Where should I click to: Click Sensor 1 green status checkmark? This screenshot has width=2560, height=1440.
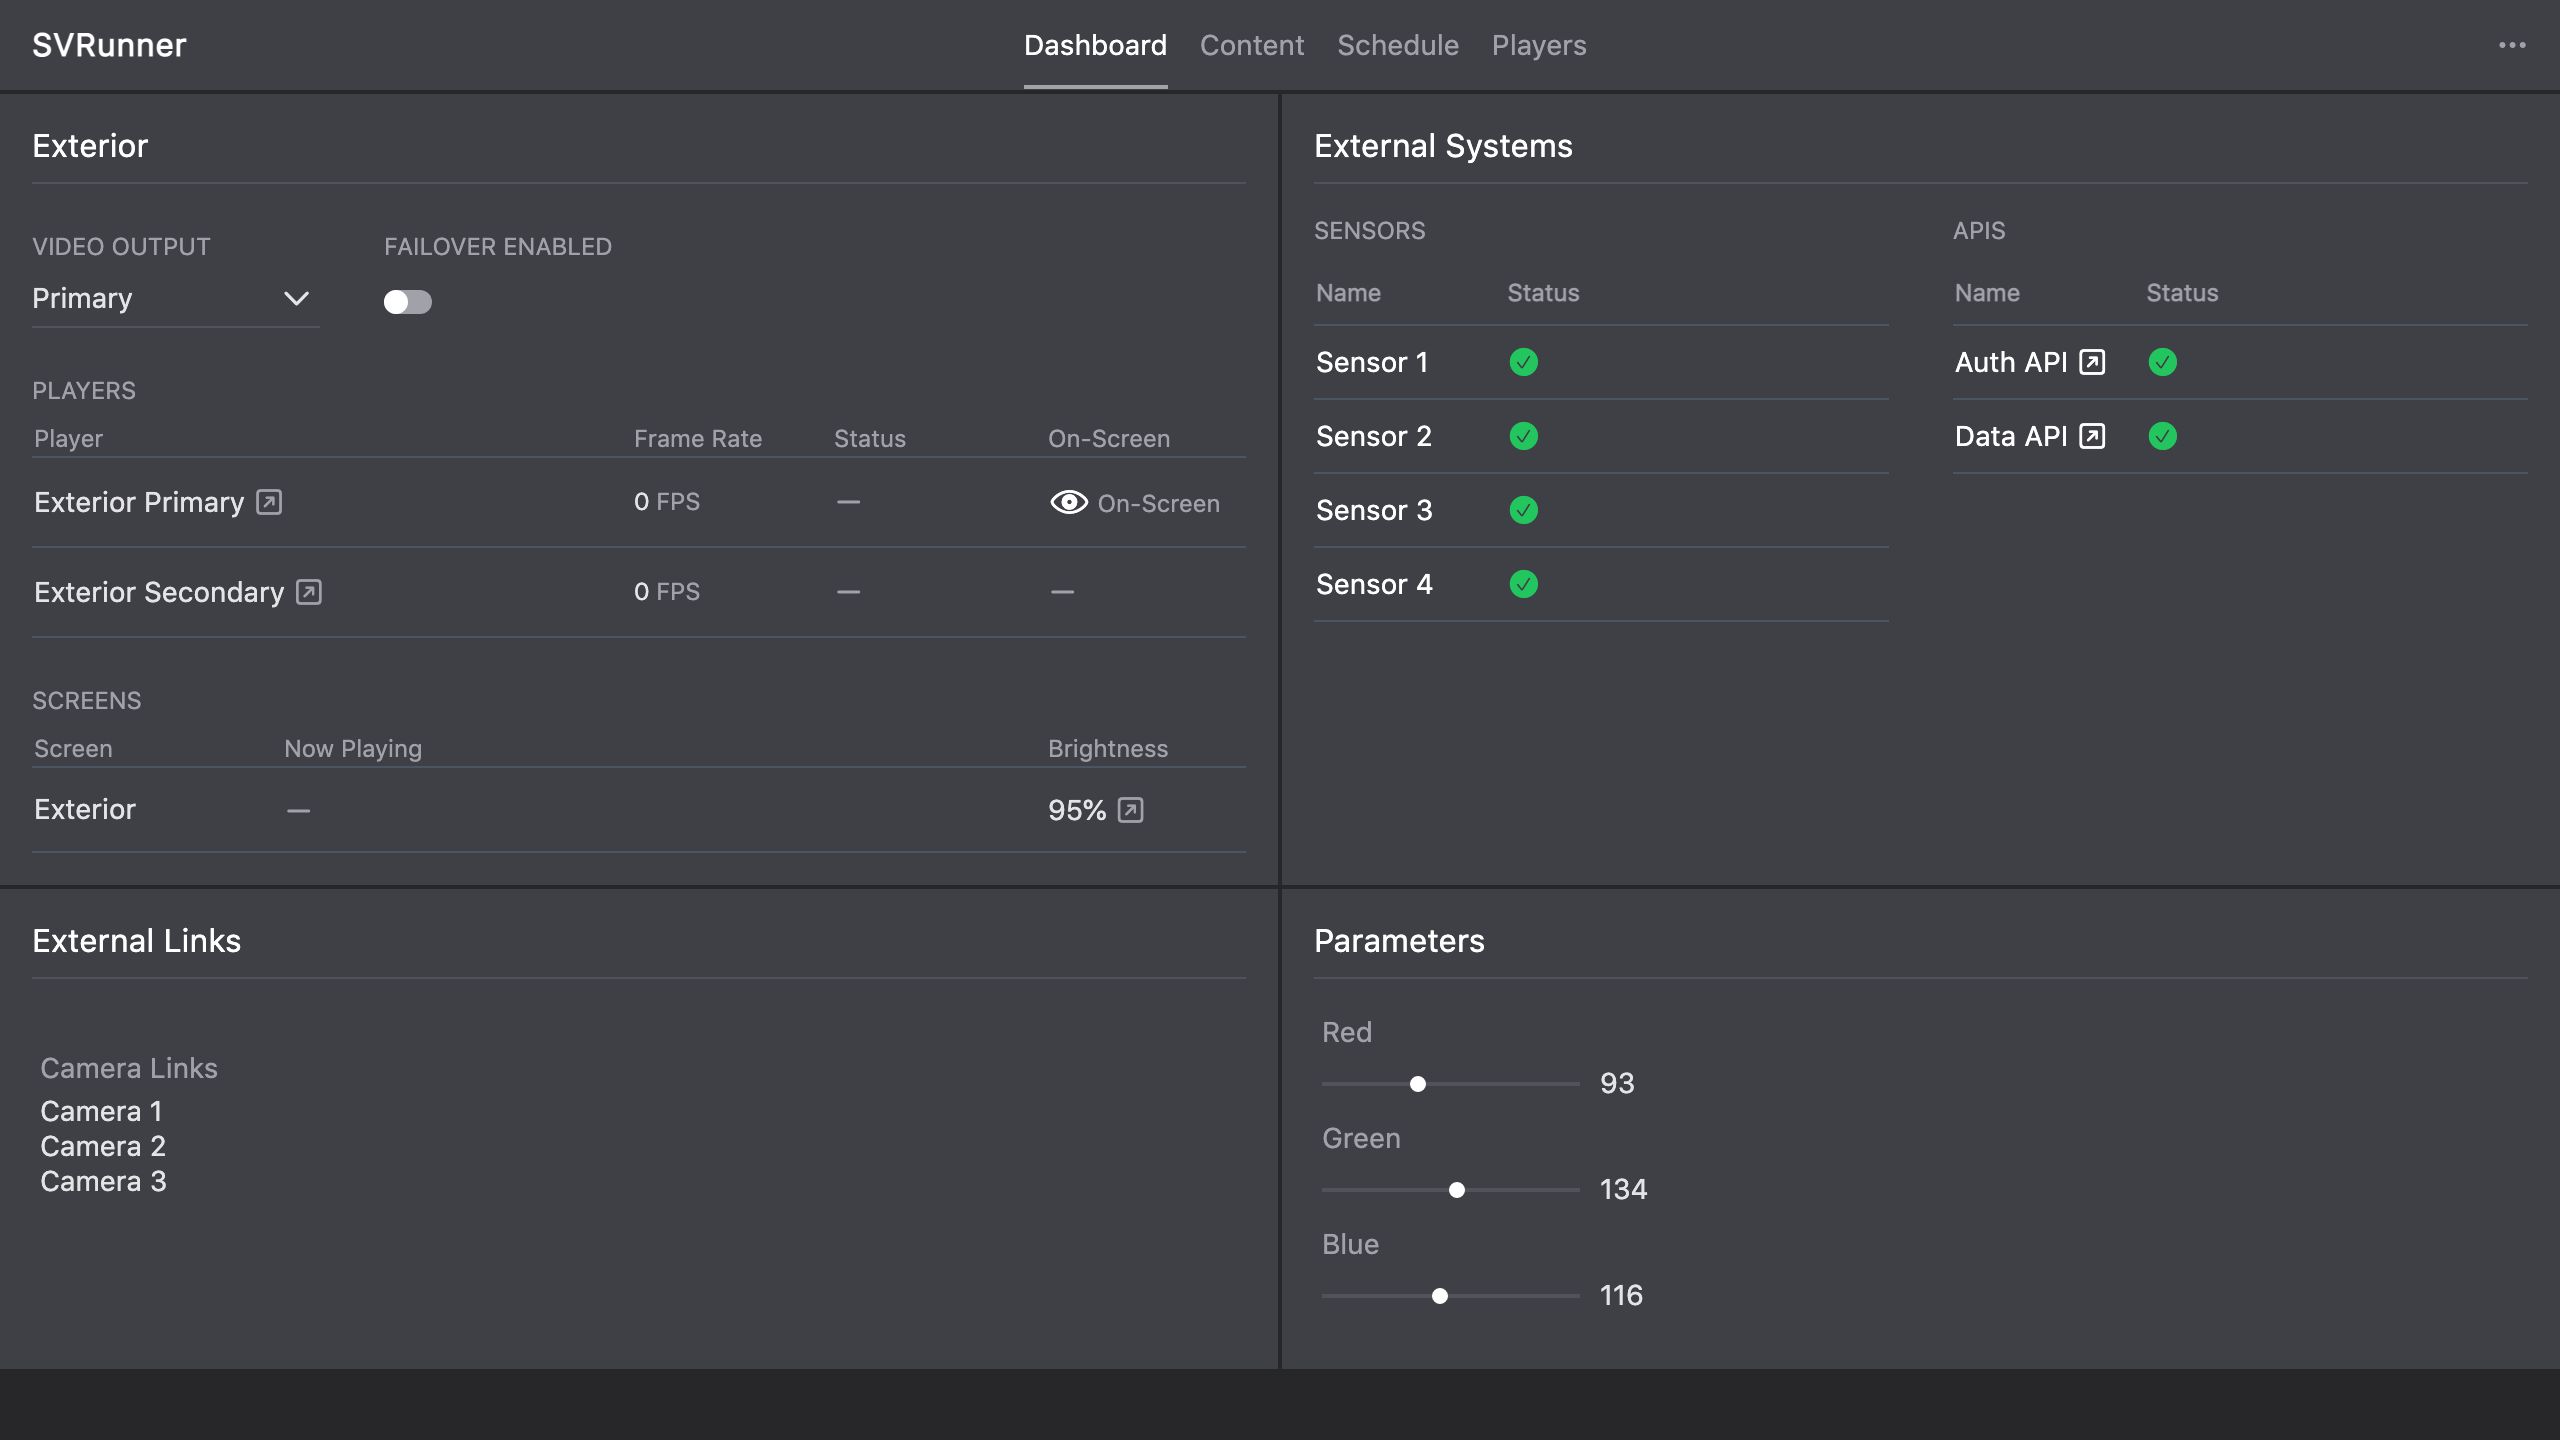tap(1523, 362)
